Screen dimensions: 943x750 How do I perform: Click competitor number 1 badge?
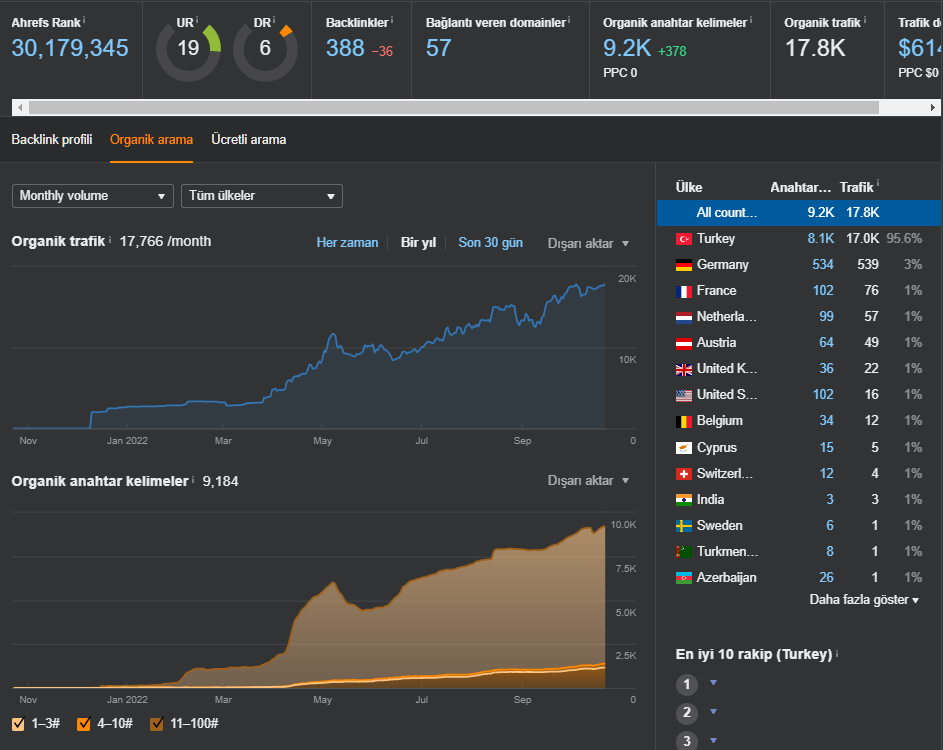click(687, 684)
